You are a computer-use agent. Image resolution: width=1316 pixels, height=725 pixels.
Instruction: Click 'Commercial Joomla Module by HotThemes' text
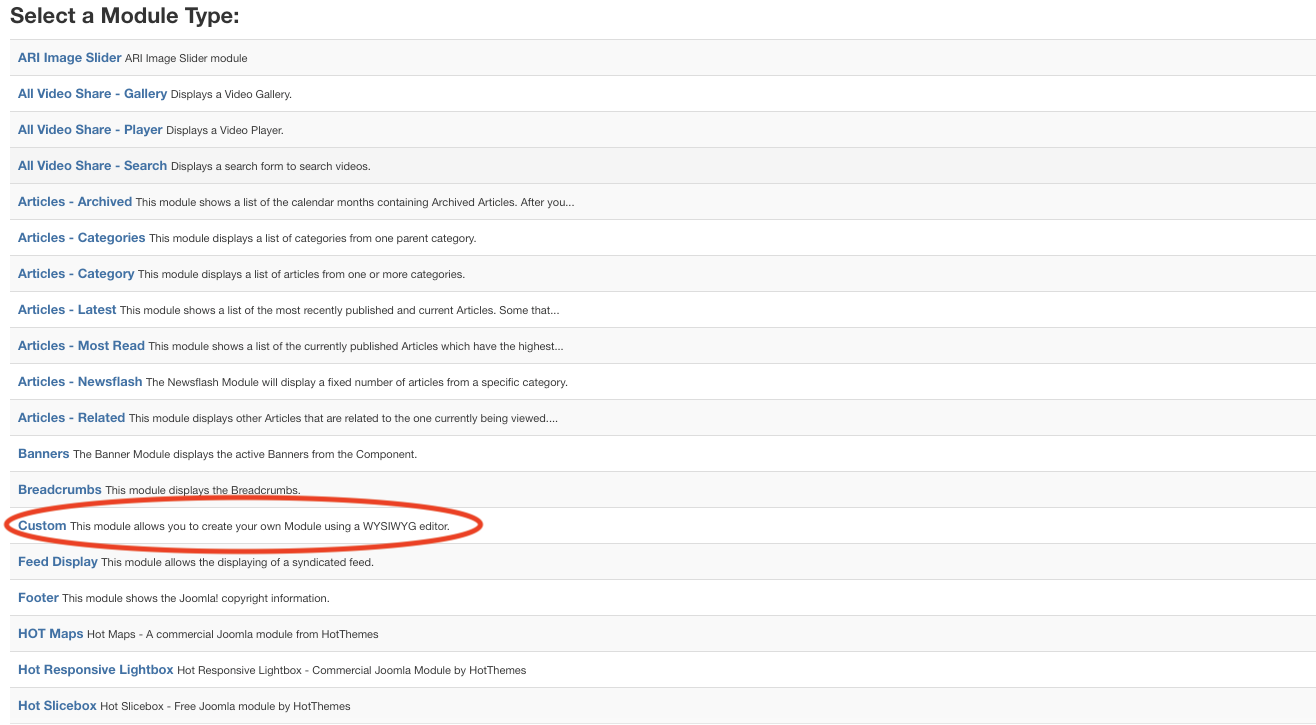pyautogui.click(x=419, y=671)
